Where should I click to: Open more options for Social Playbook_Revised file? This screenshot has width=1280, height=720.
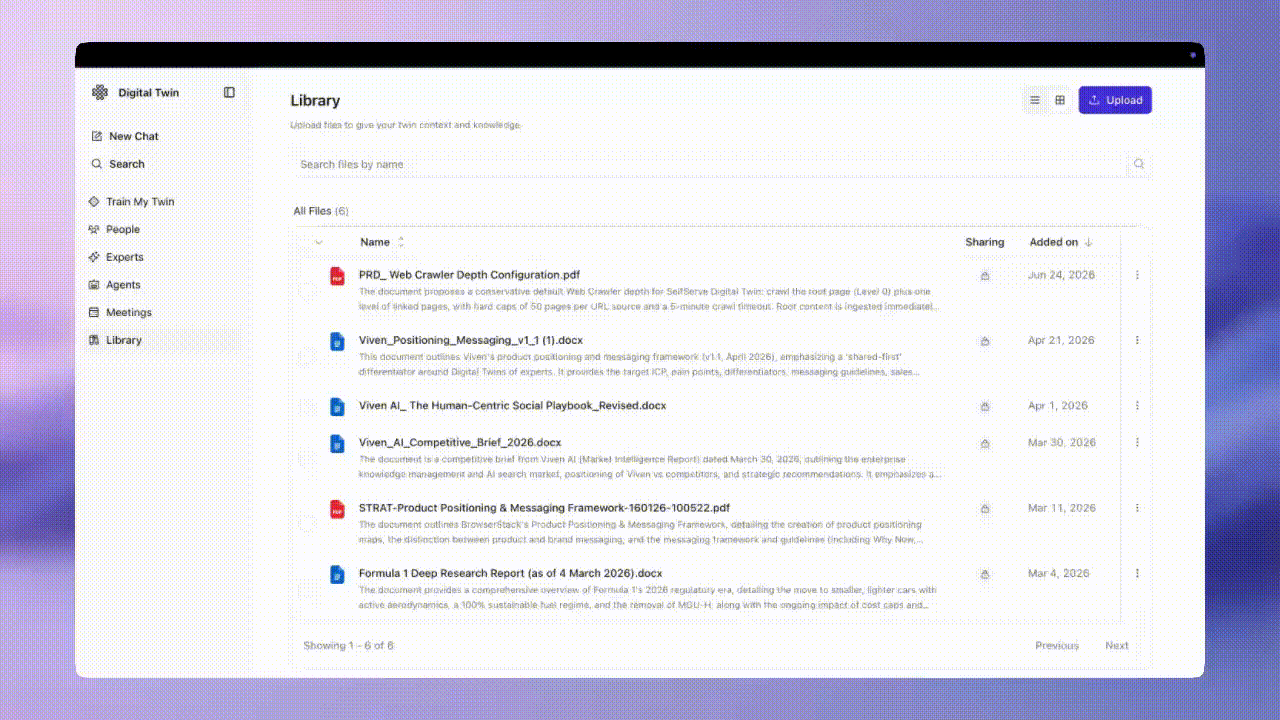(1137, 406)
